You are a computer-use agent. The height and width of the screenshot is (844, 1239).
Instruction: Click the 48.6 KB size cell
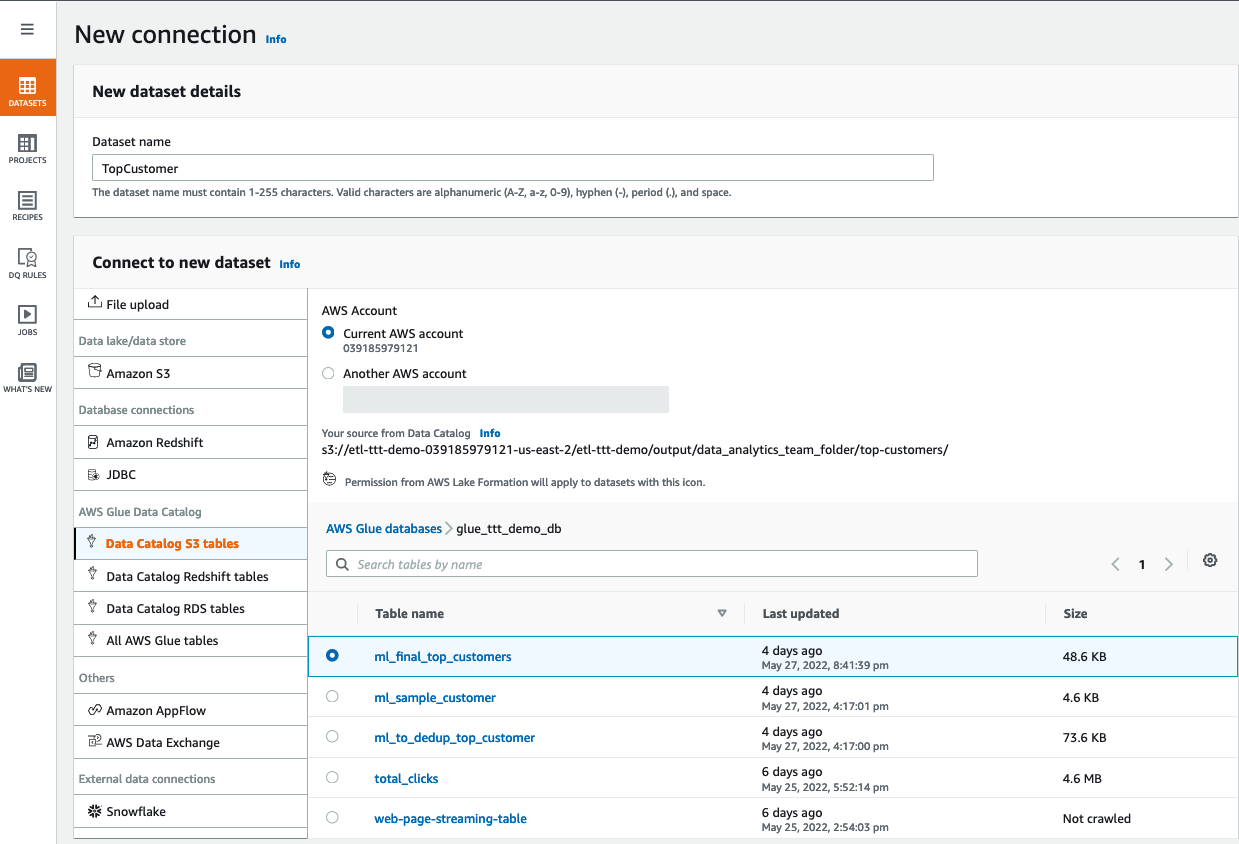pyautogui.click(x=1085, y=657)
